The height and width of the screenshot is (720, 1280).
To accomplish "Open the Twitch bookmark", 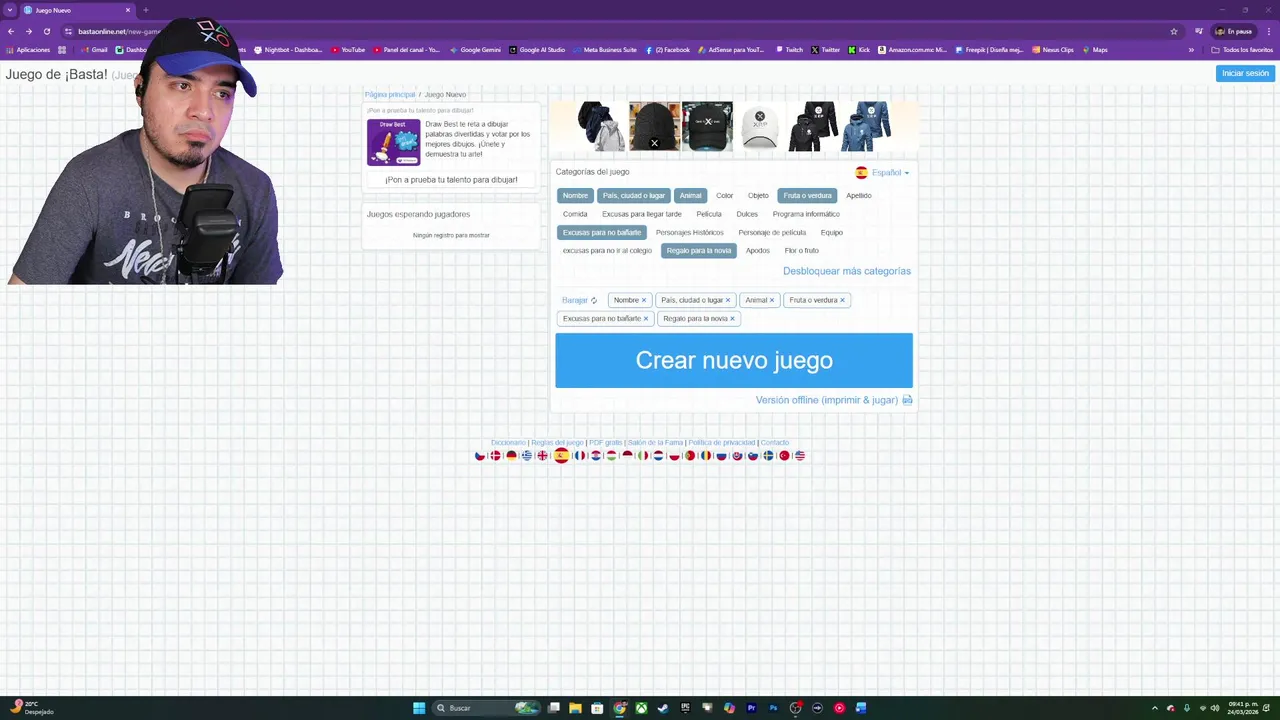I will [789, 50].
